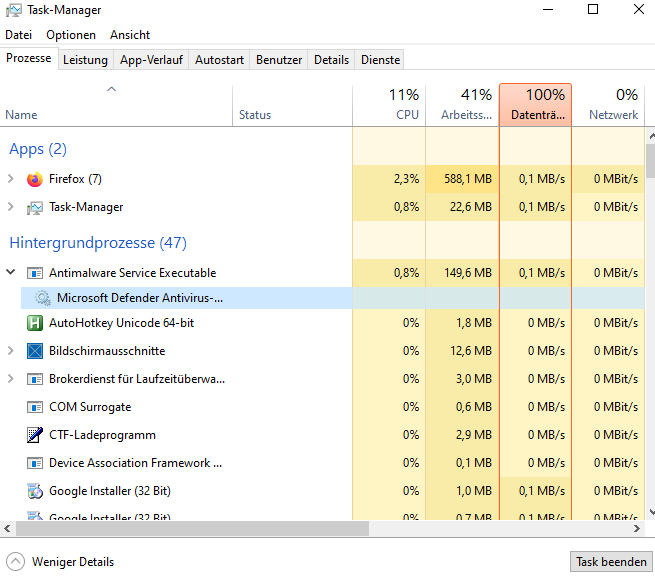
Task: Click the Google Installer (32 Bit) icon
Action: pyautogui.click(x=35, y=491)
